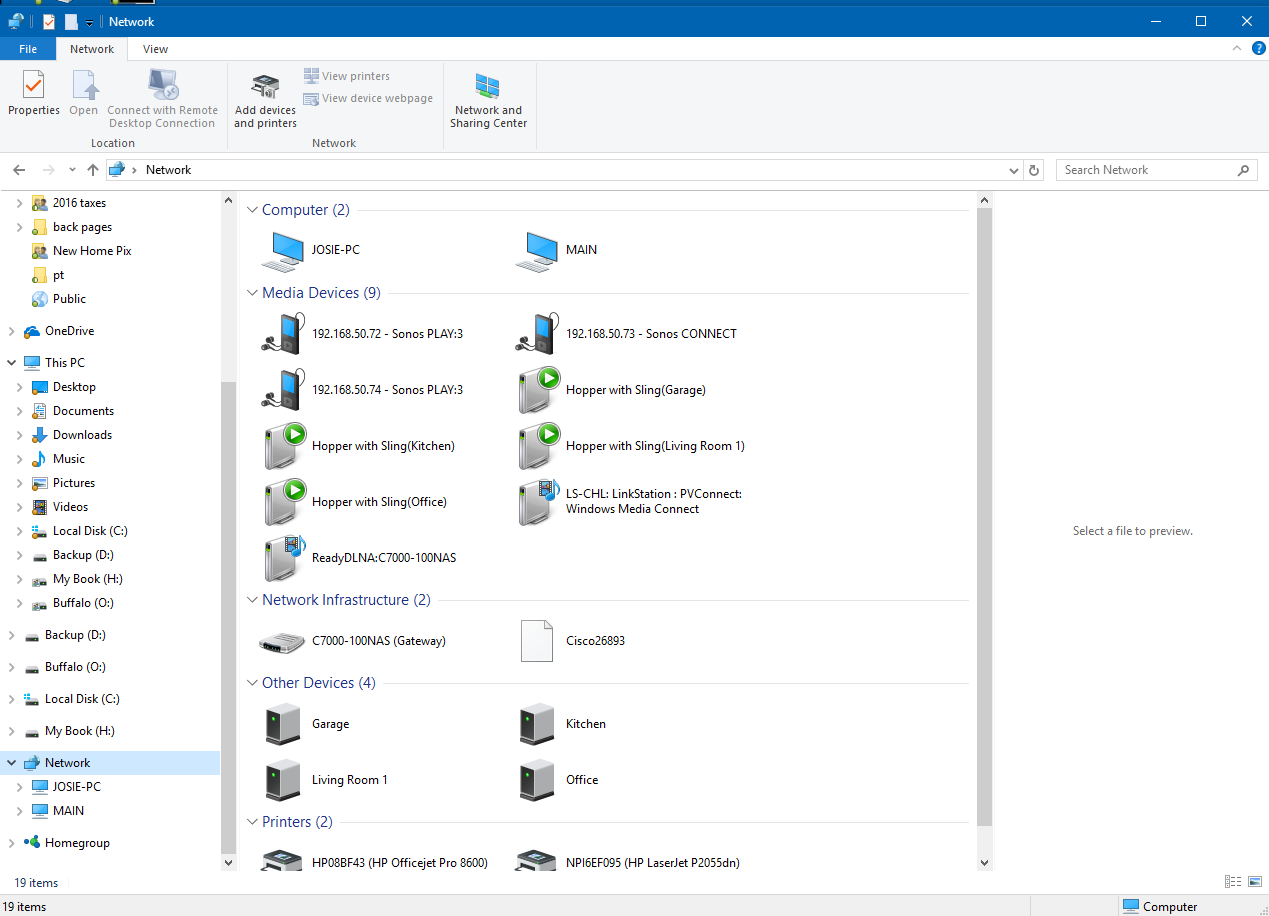Go up one level with the up arrow
Screen dimensions: 1269x916
point(93,170)
